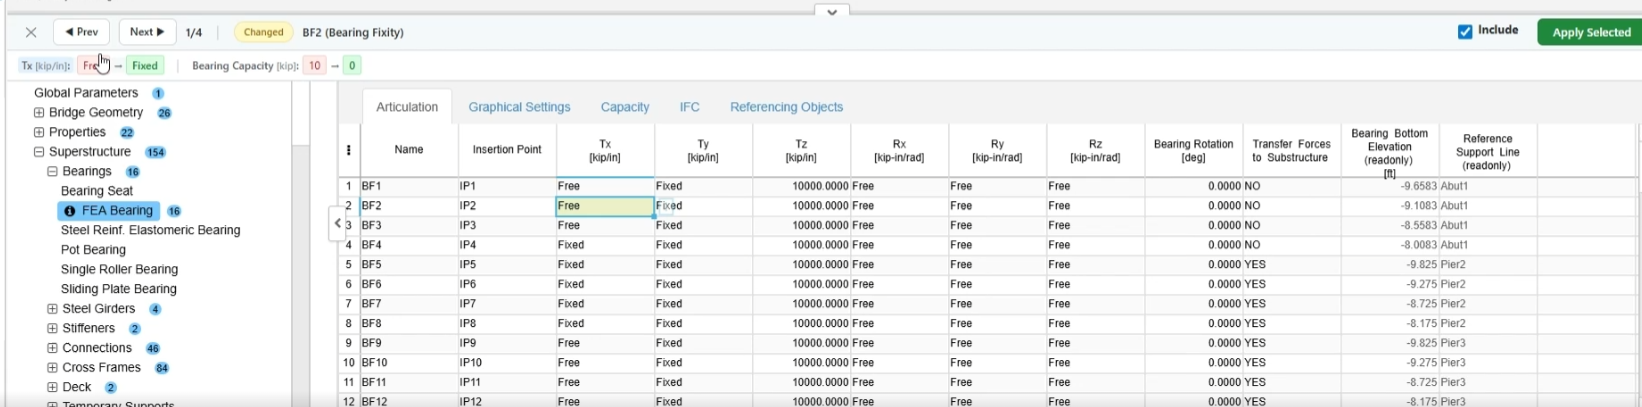
Task: Click the 154 badge next to Superstructure
Action: point(155,152)
